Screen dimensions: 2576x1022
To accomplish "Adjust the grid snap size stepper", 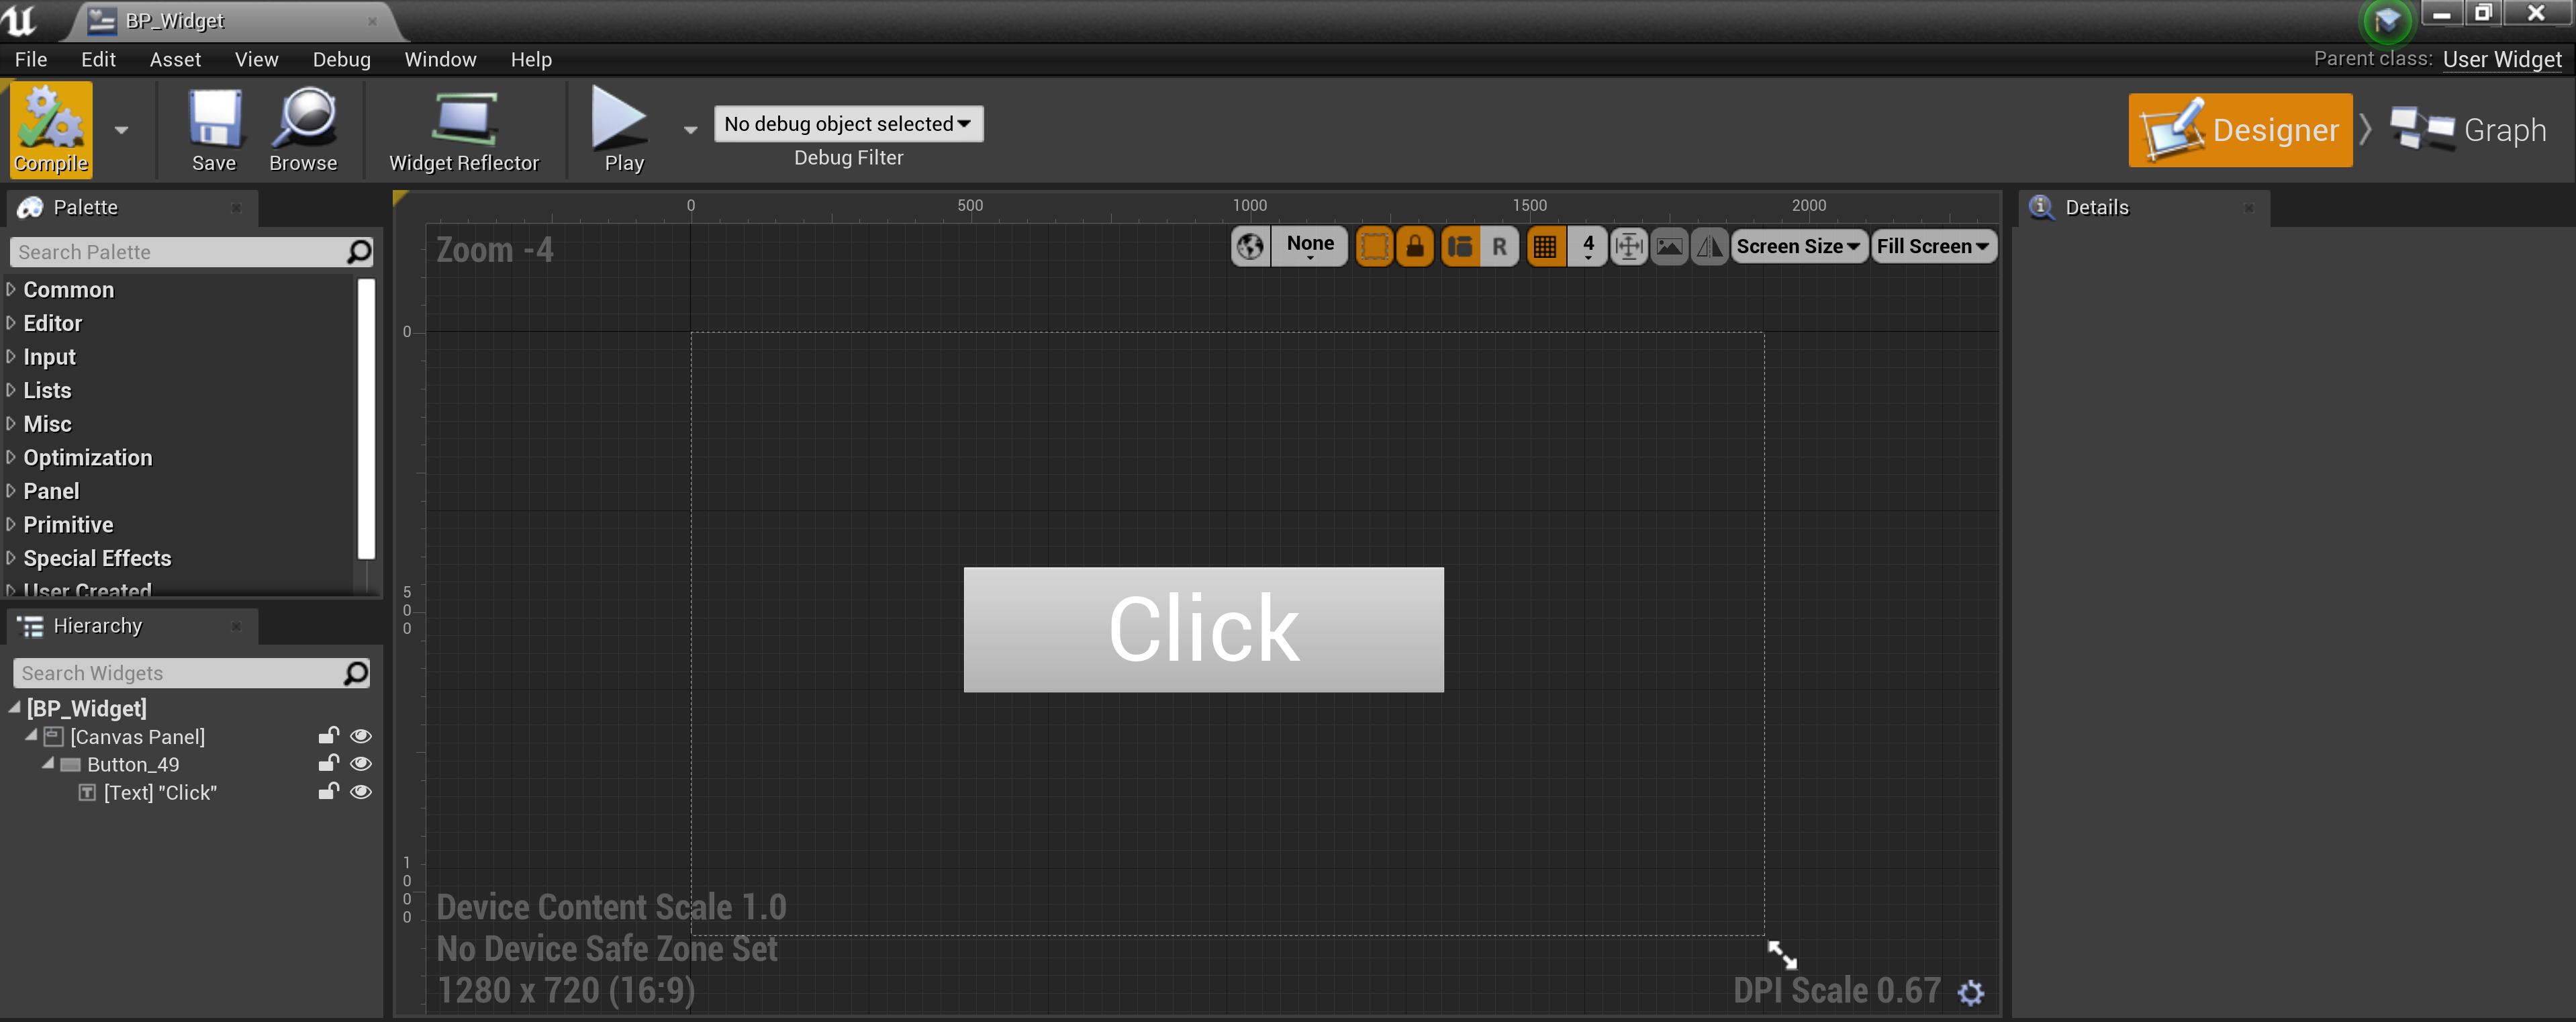I will pos(1588,246).
